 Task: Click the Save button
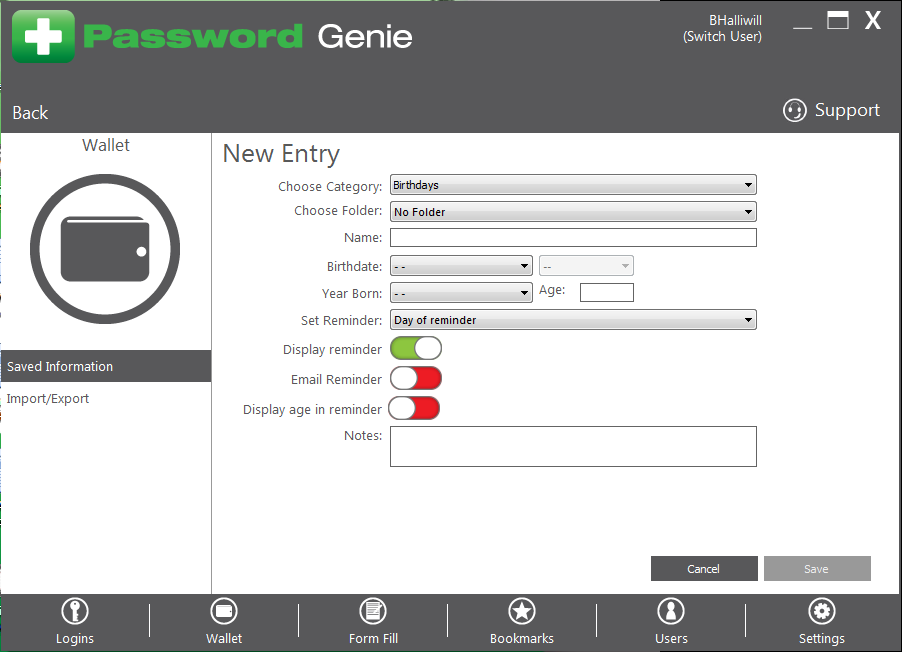pyautogui.click(x=817, y=569)
